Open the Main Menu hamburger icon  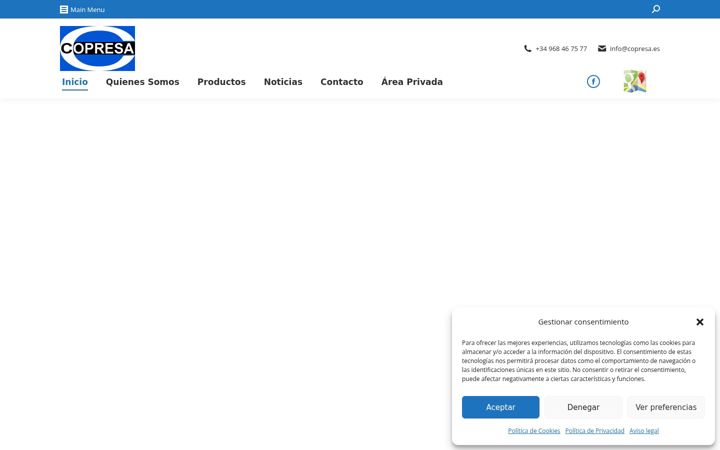[x=64, y=9]
